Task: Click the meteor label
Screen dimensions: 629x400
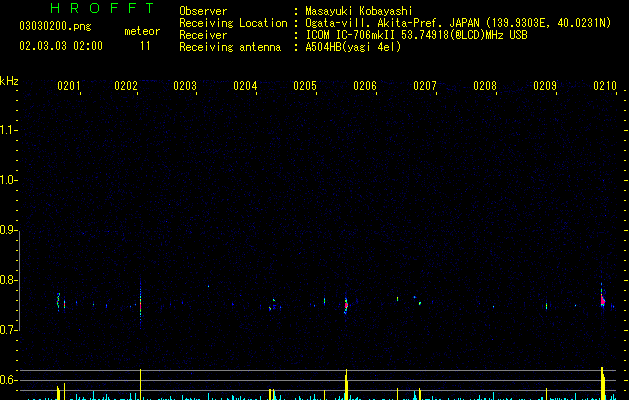Action: (142, 31)
